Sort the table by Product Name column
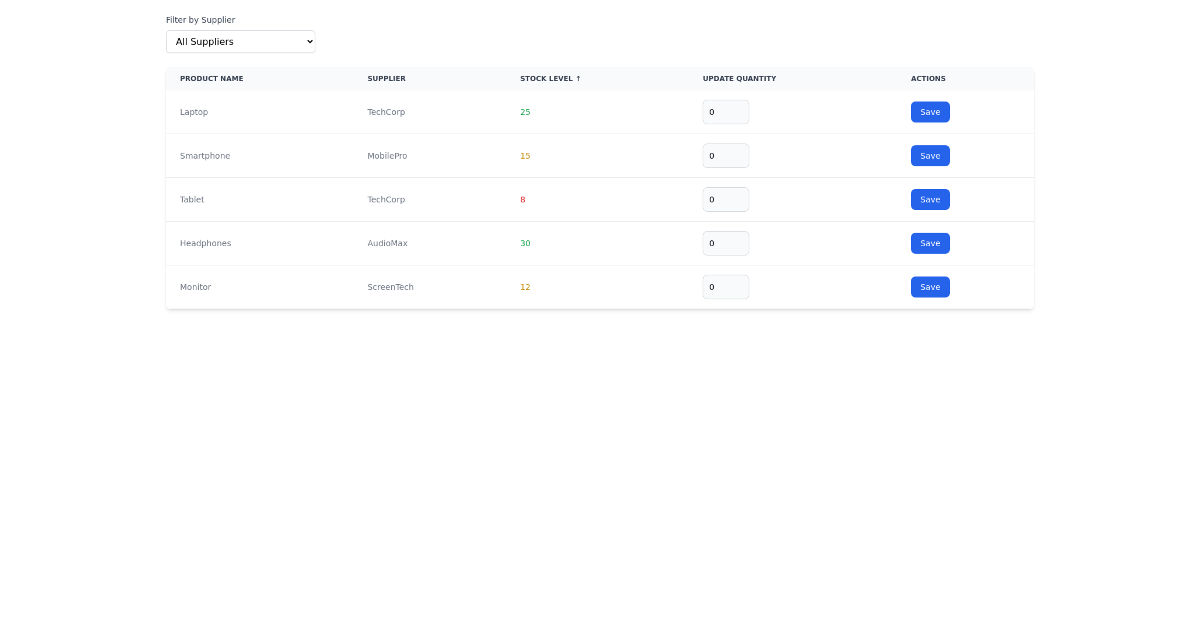Image resolution: width=1200 pixels, height=630 pixels. coord(211,78)
